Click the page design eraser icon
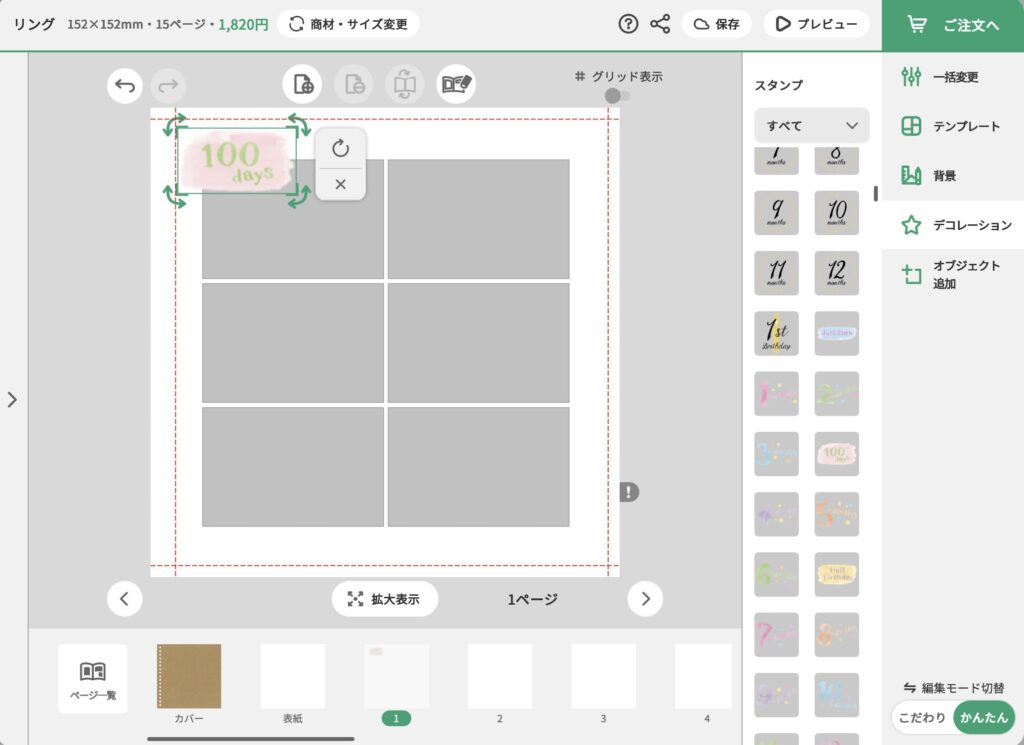This screenshot has width=1024, height=745. coord(456,84)
